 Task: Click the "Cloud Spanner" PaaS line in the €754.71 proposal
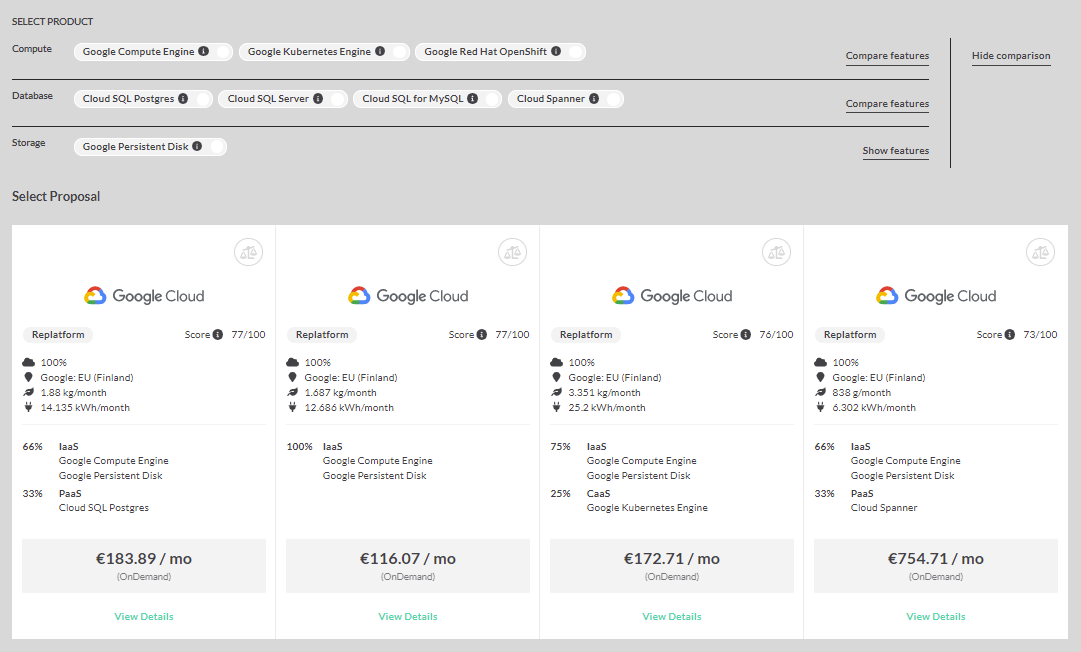point(884,508)
